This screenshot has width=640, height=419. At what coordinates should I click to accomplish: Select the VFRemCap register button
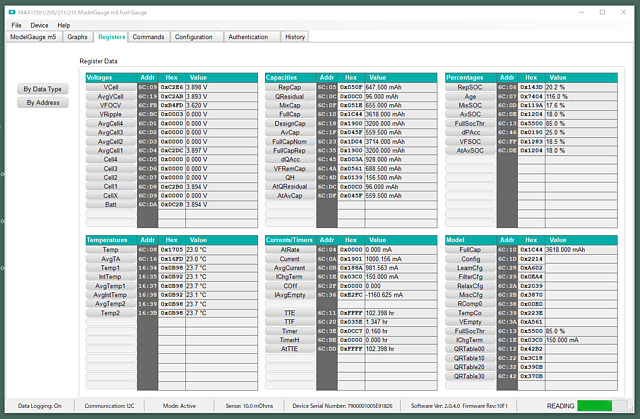click(290, 168)
